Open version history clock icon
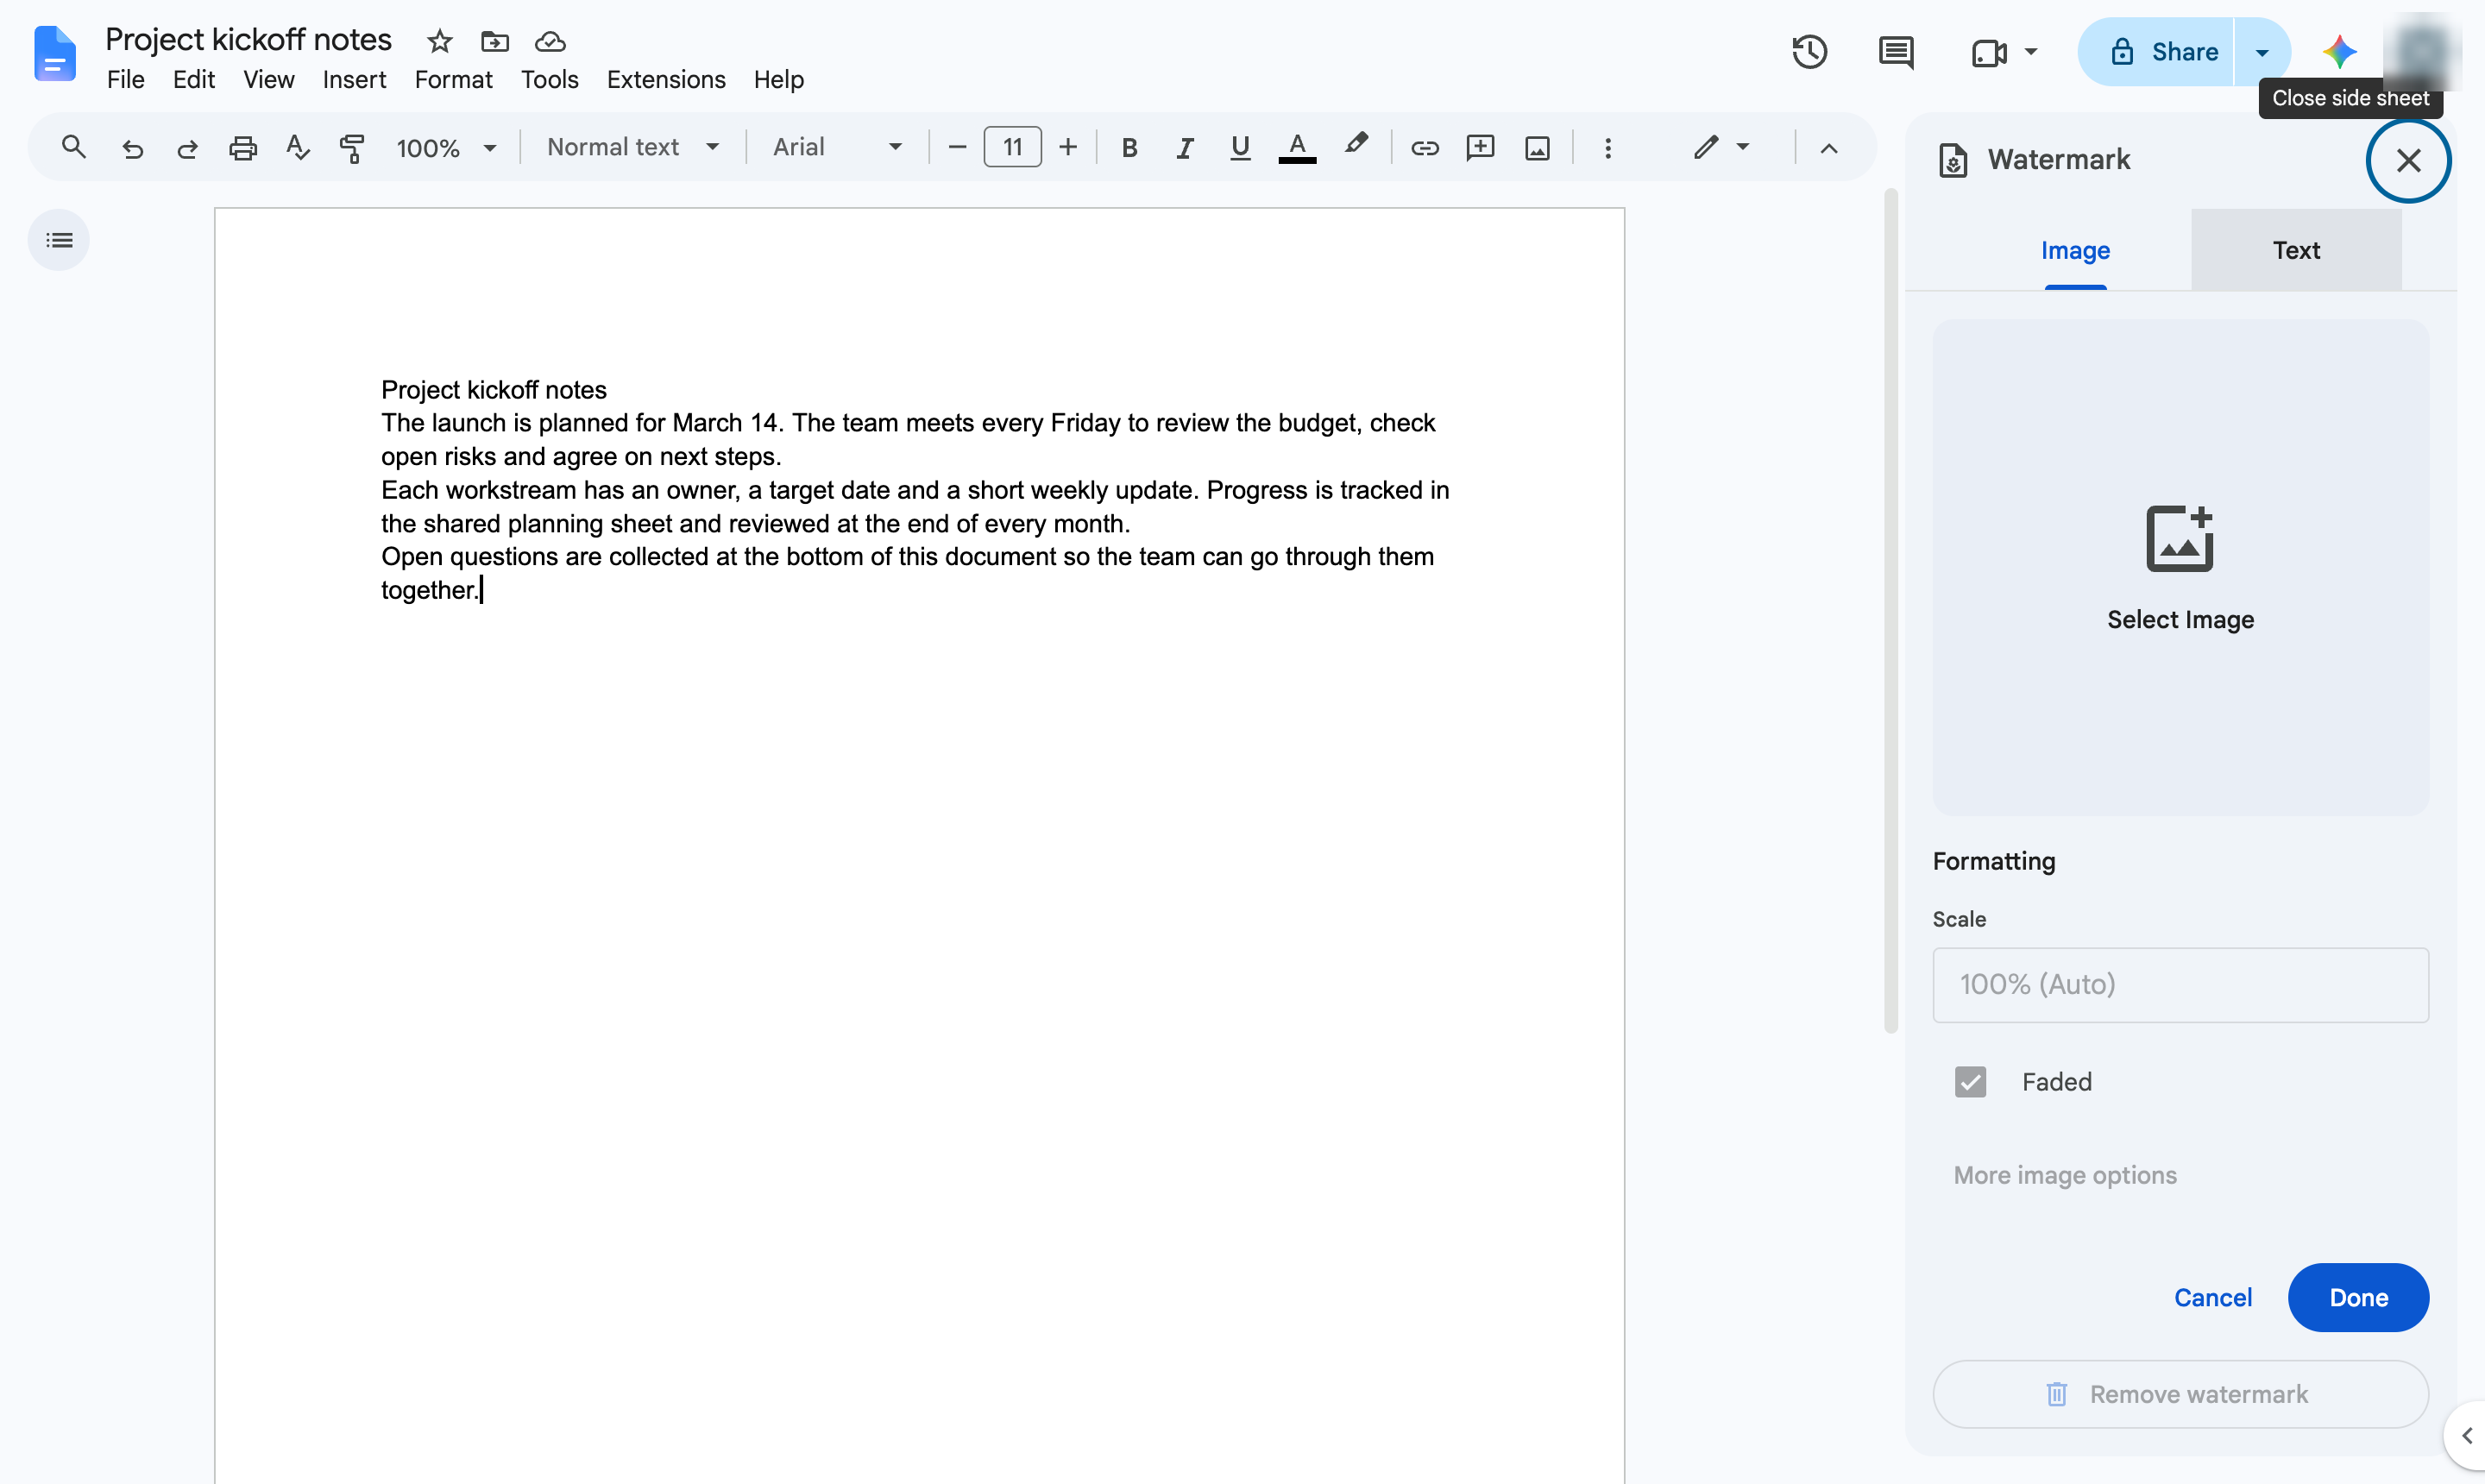Image resolution: width=2485 pixels, height=1484 pixels. [x=1809, y=52]
